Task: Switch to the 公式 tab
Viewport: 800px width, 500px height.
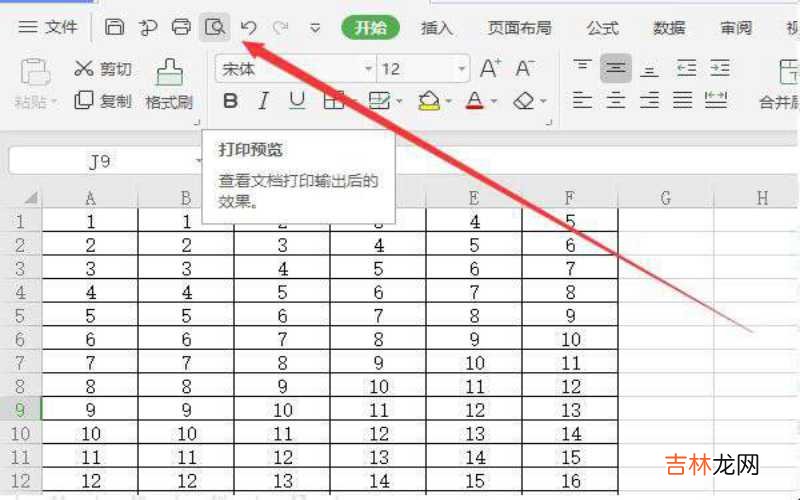Action: [603, 28]
